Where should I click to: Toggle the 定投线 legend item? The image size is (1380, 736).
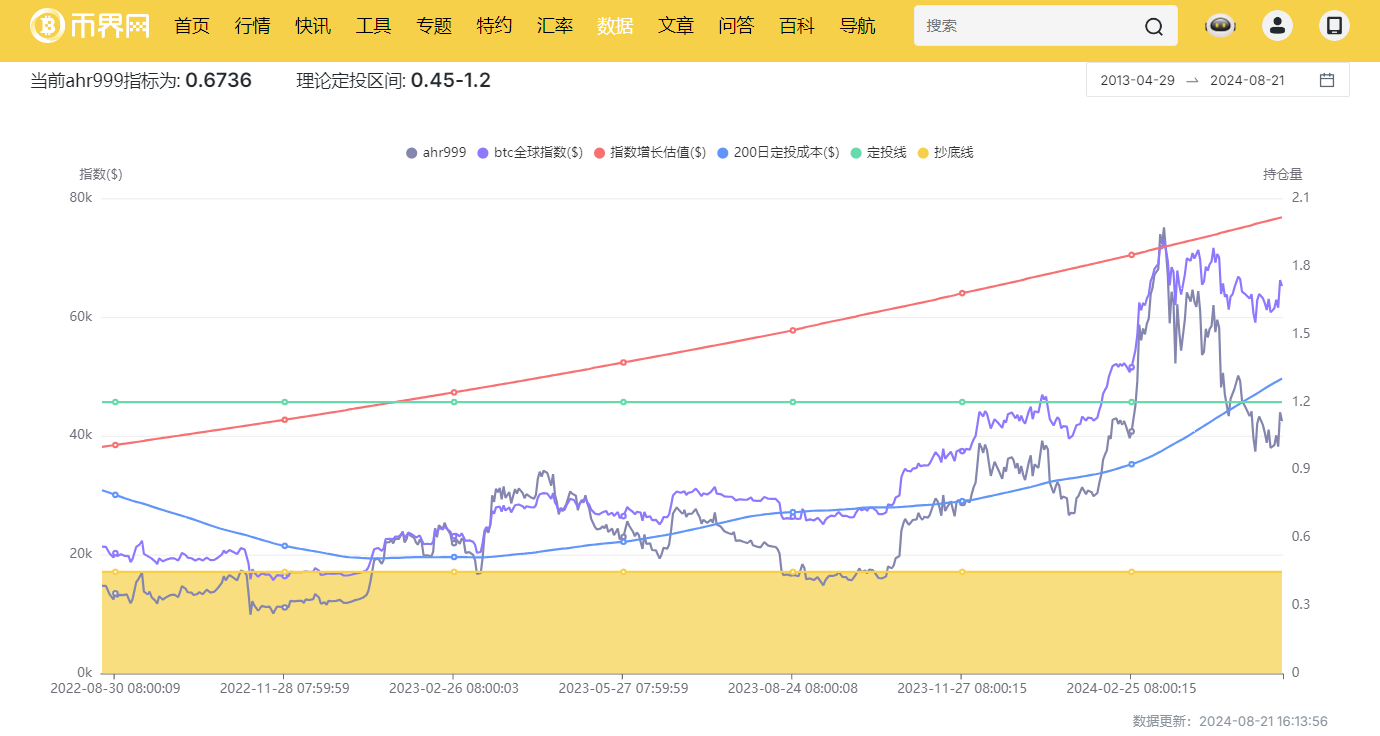pos(878,153)
